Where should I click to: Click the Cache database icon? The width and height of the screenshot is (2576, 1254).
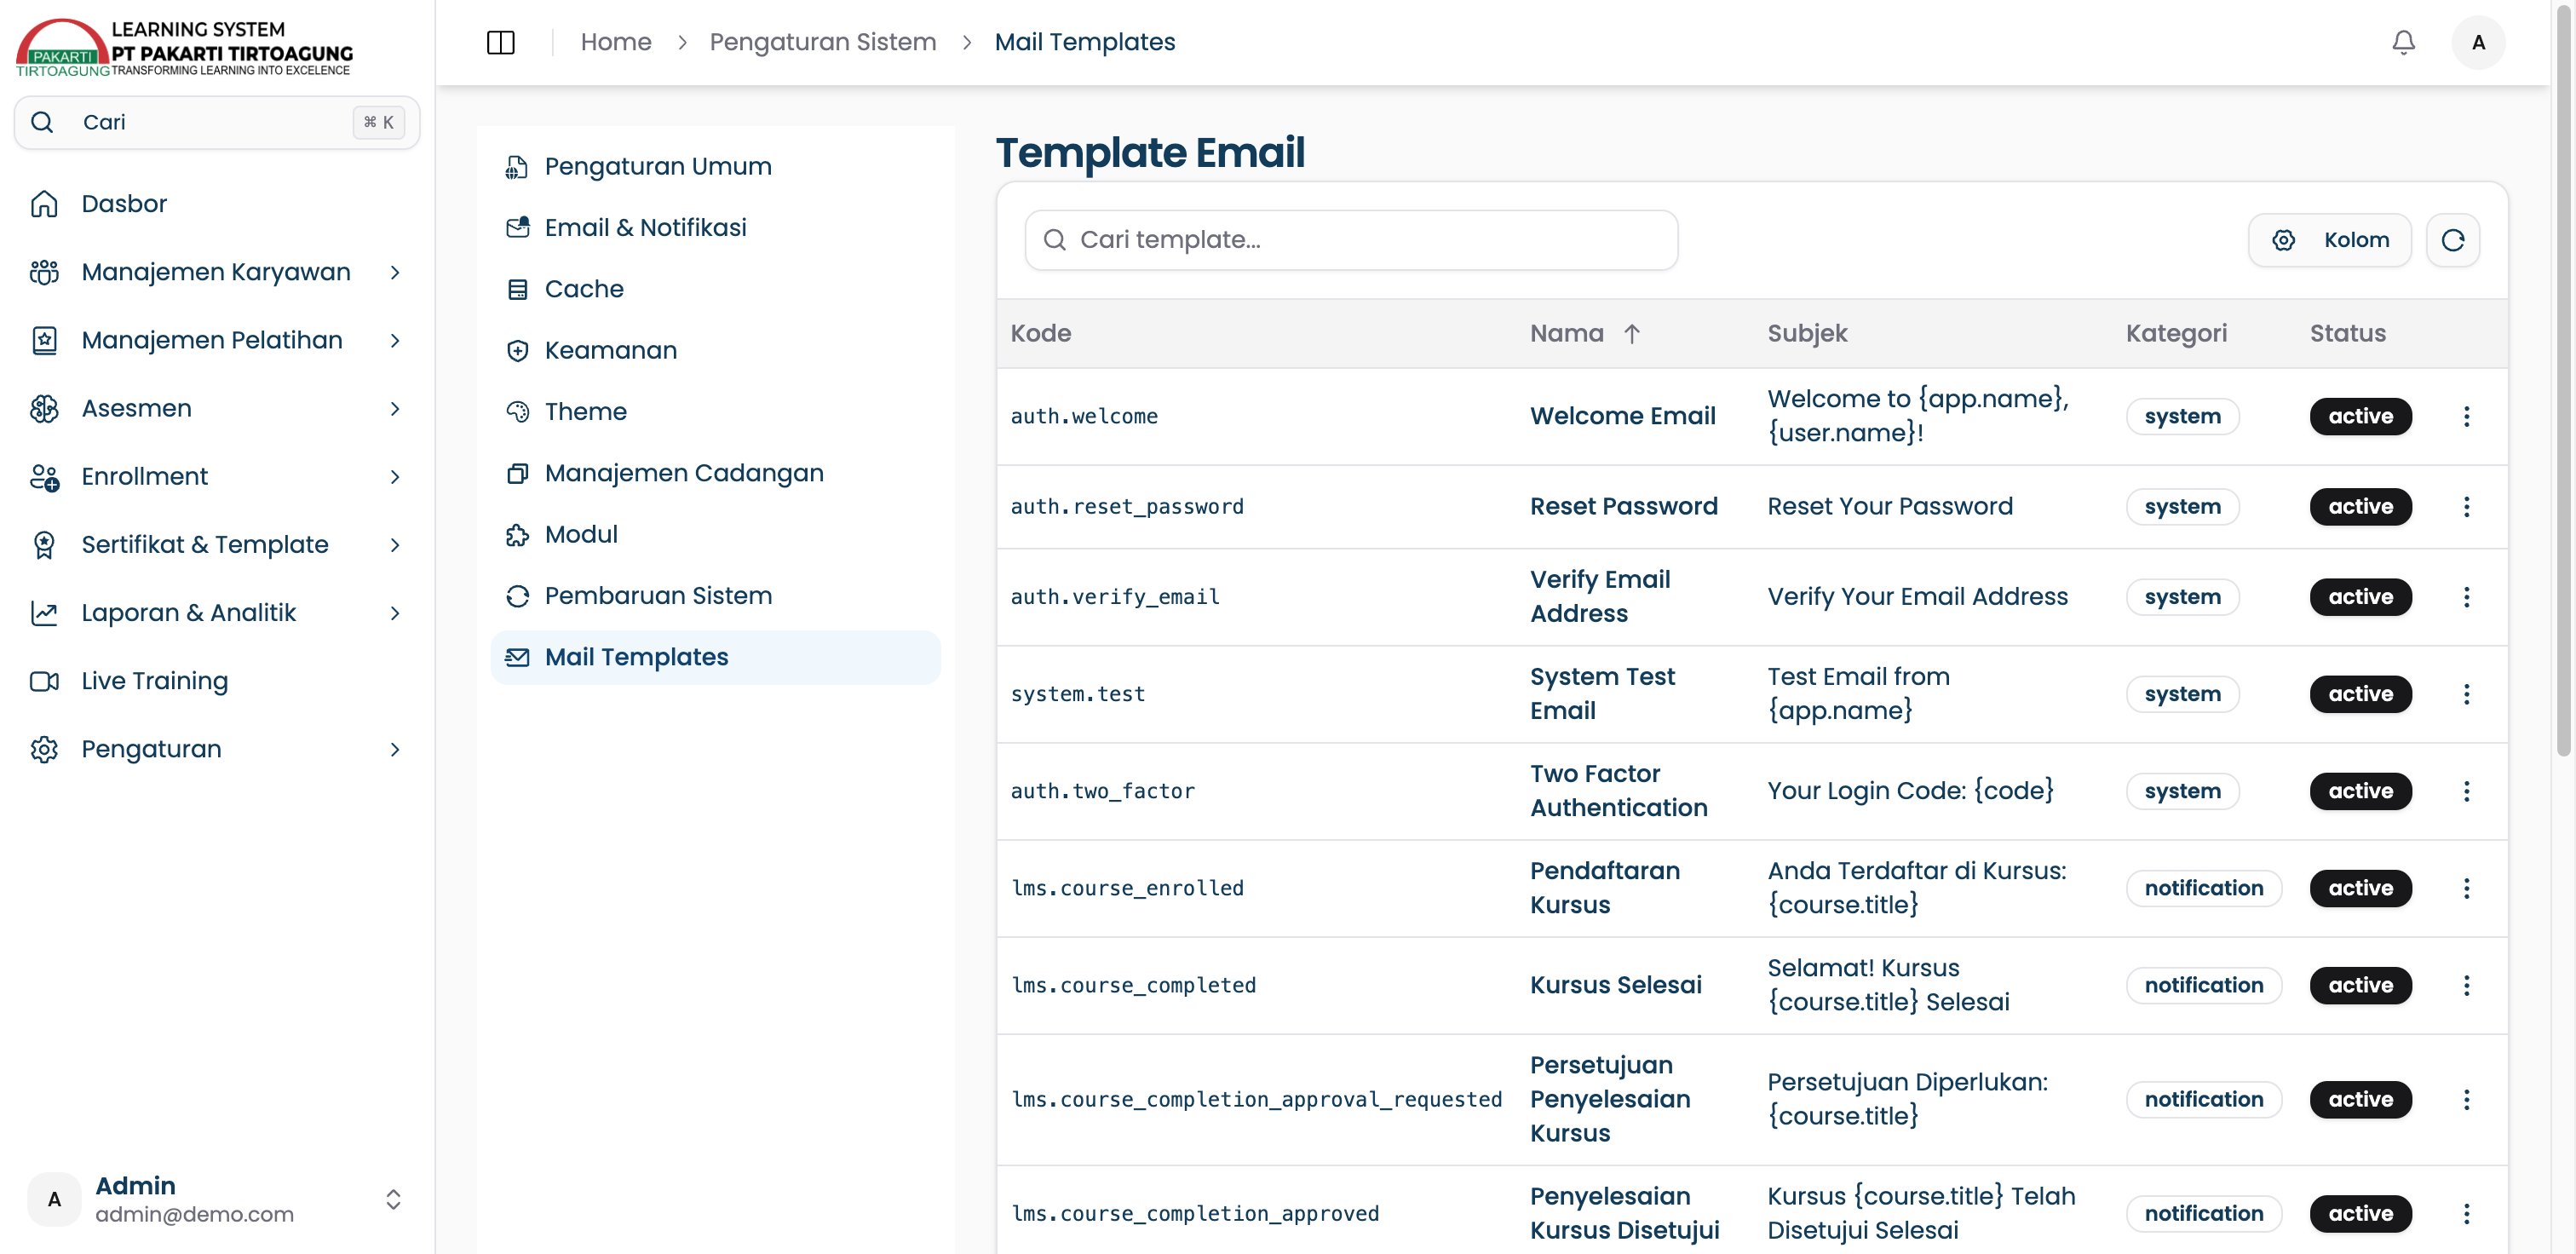pyautogui.click(x=517, y=289)
